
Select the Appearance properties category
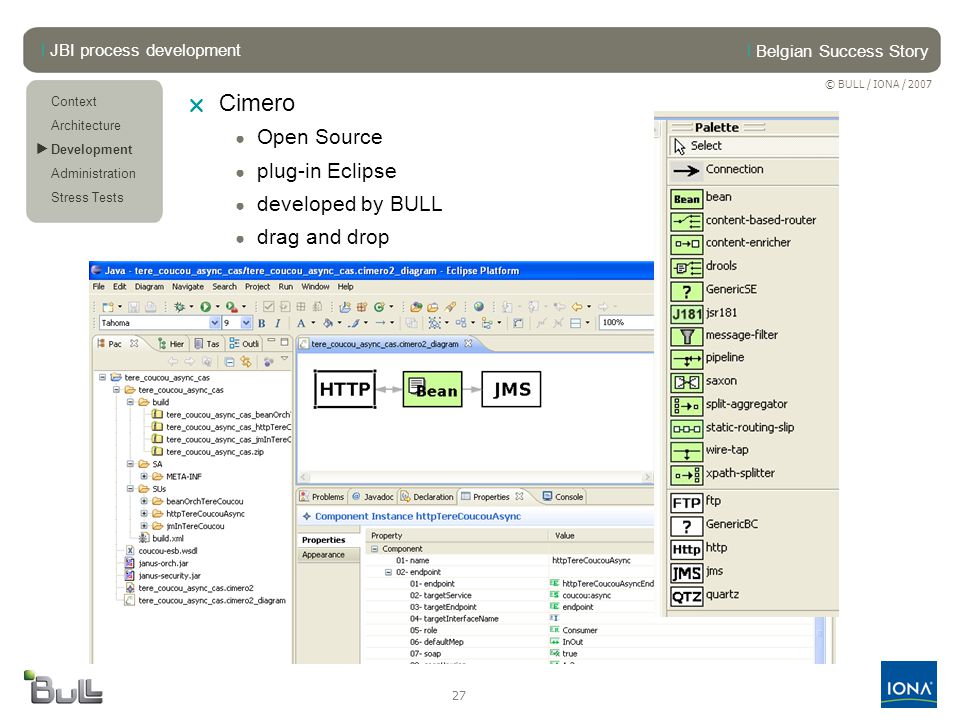click(x=323, y=555)
